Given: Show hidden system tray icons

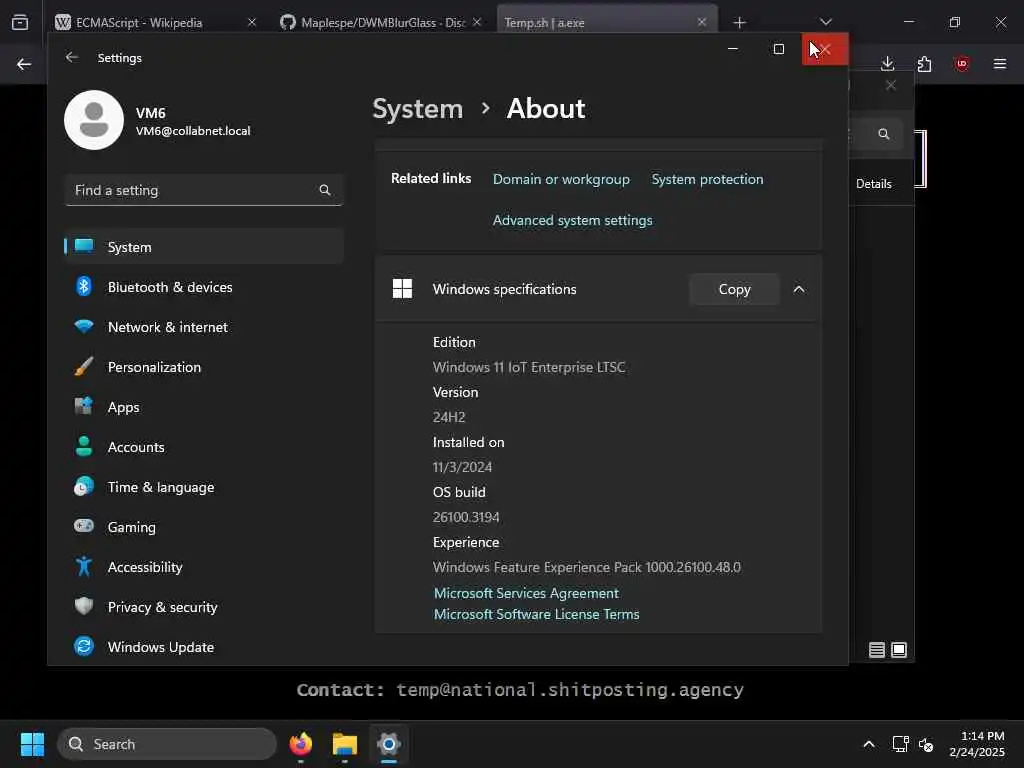Looking at the screenshot, I should [869, 744].
